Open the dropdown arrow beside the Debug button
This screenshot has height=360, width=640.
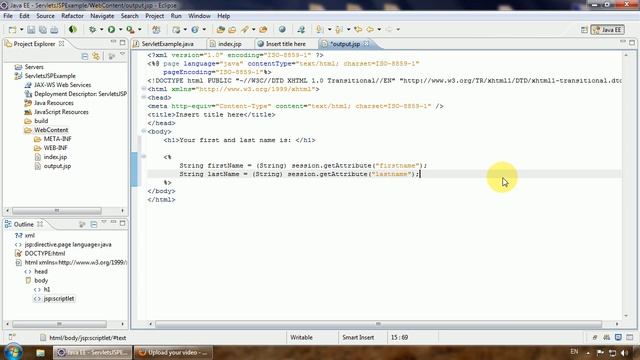(x=102, y=29)
